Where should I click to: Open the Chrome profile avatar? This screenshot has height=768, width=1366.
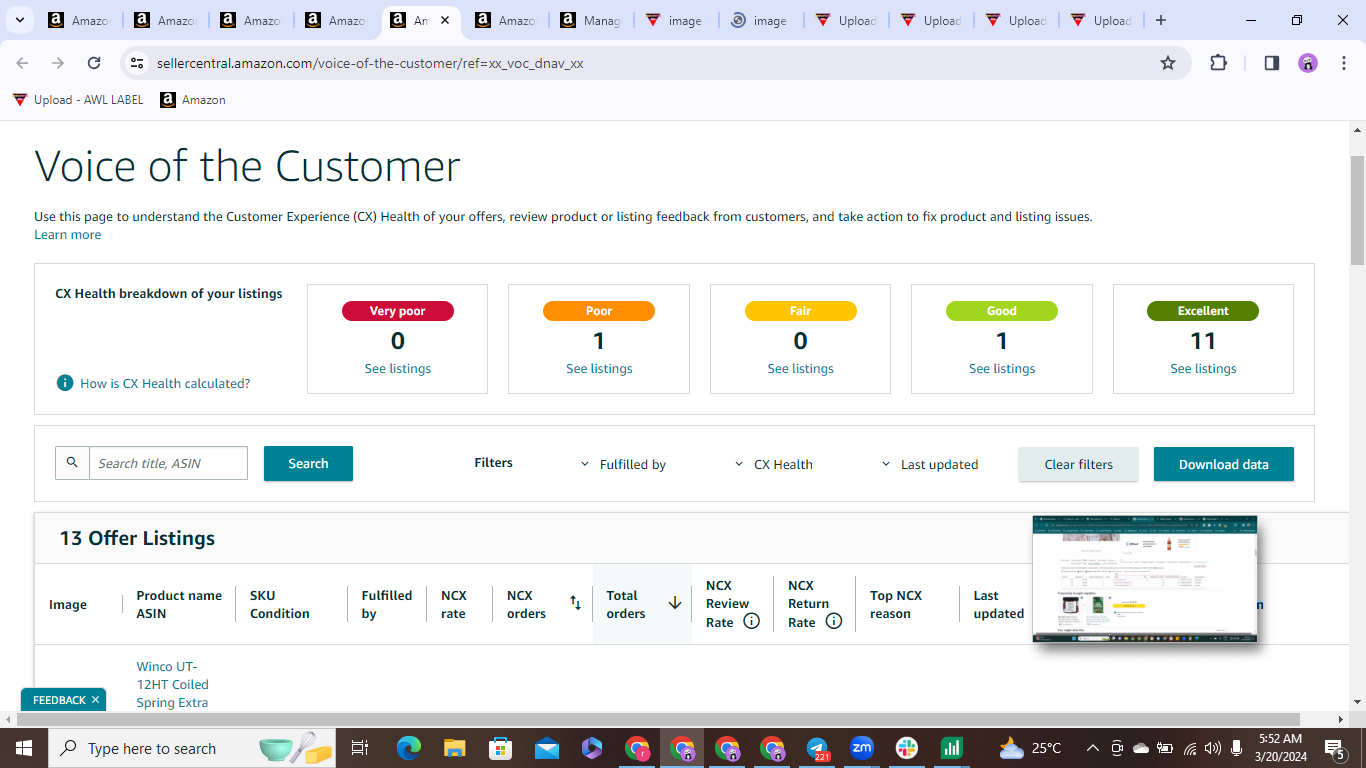1308,63
